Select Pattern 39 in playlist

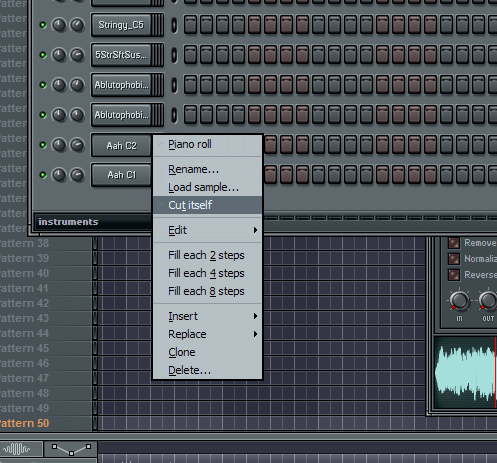tap(24, 258)
